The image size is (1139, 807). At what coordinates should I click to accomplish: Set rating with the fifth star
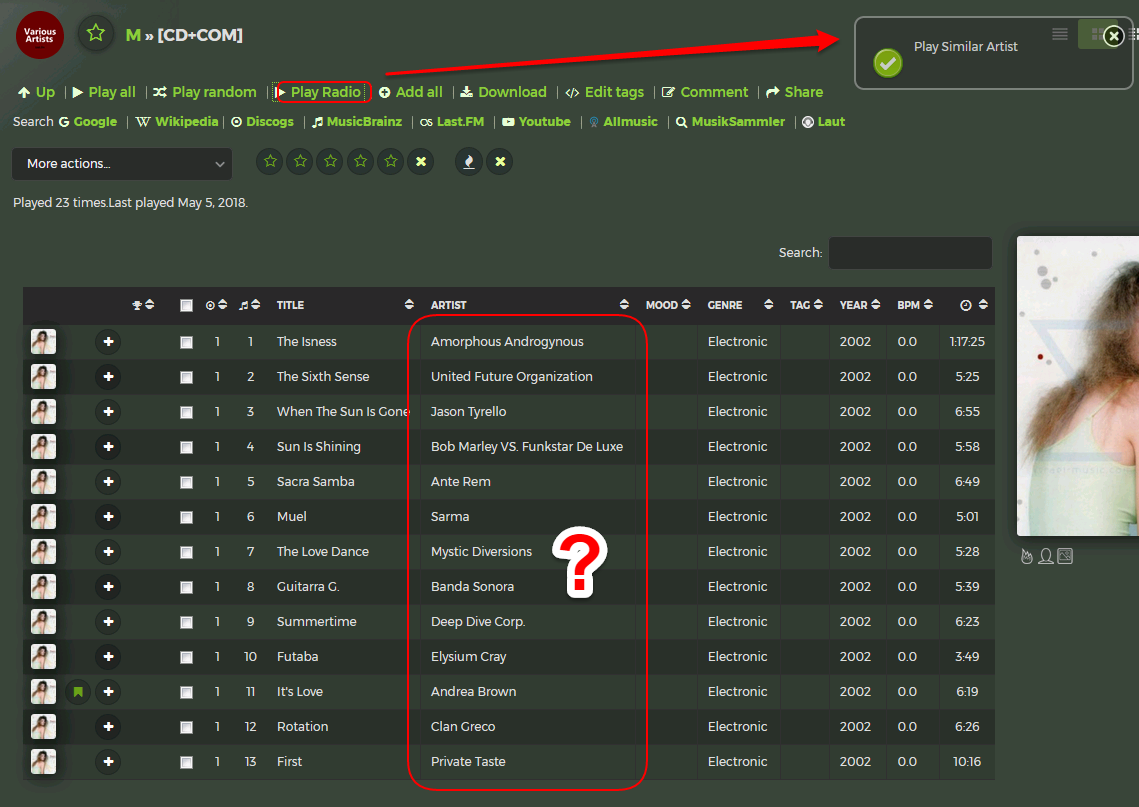(x=391, y=162)
